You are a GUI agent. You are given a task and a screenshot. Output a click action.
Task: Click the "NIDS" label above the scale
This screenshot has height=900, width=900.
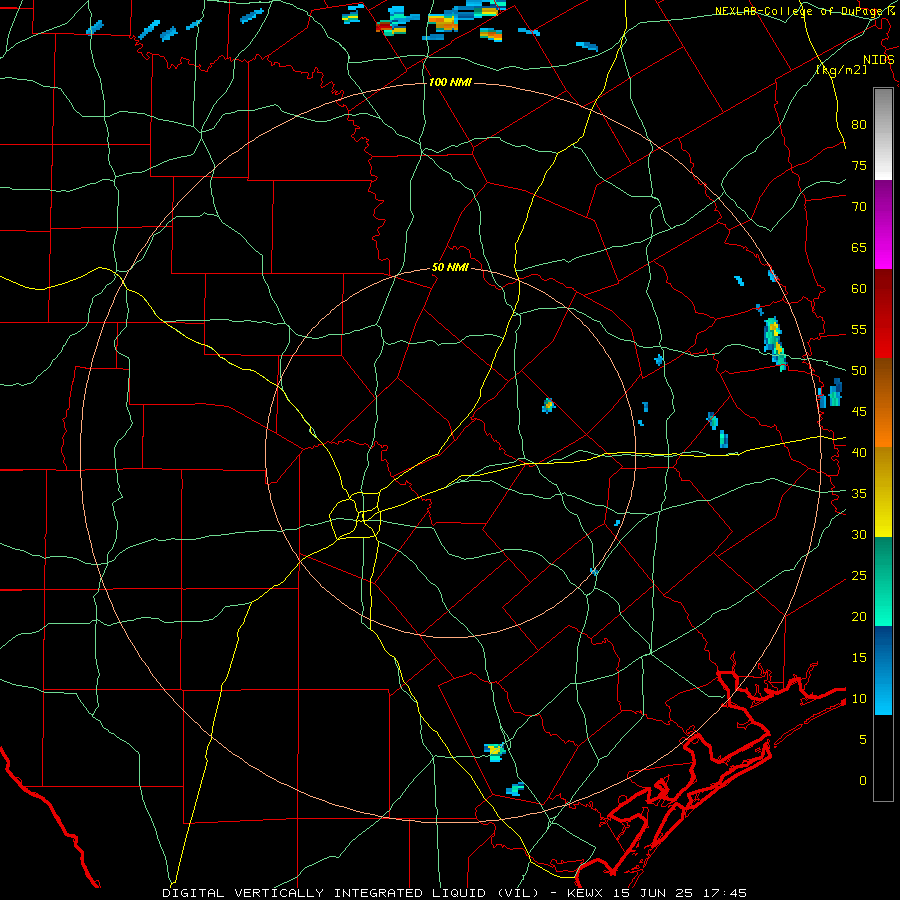(x=878, y=60)
